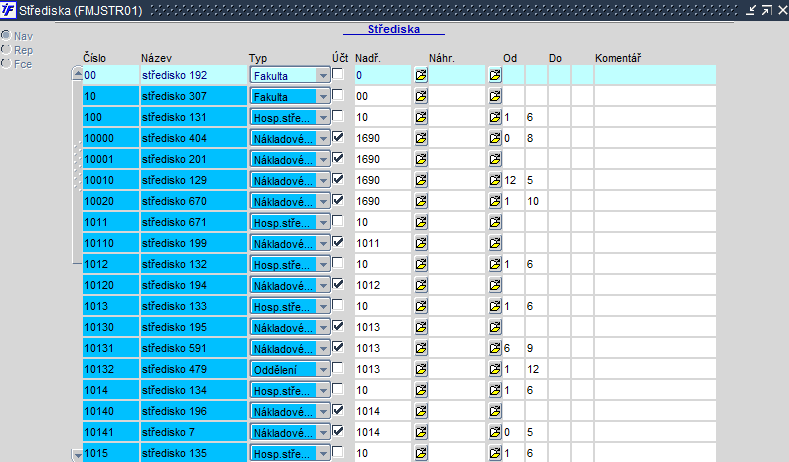
Task: Click Číslo field containing 1015
Action: [111, 453]
